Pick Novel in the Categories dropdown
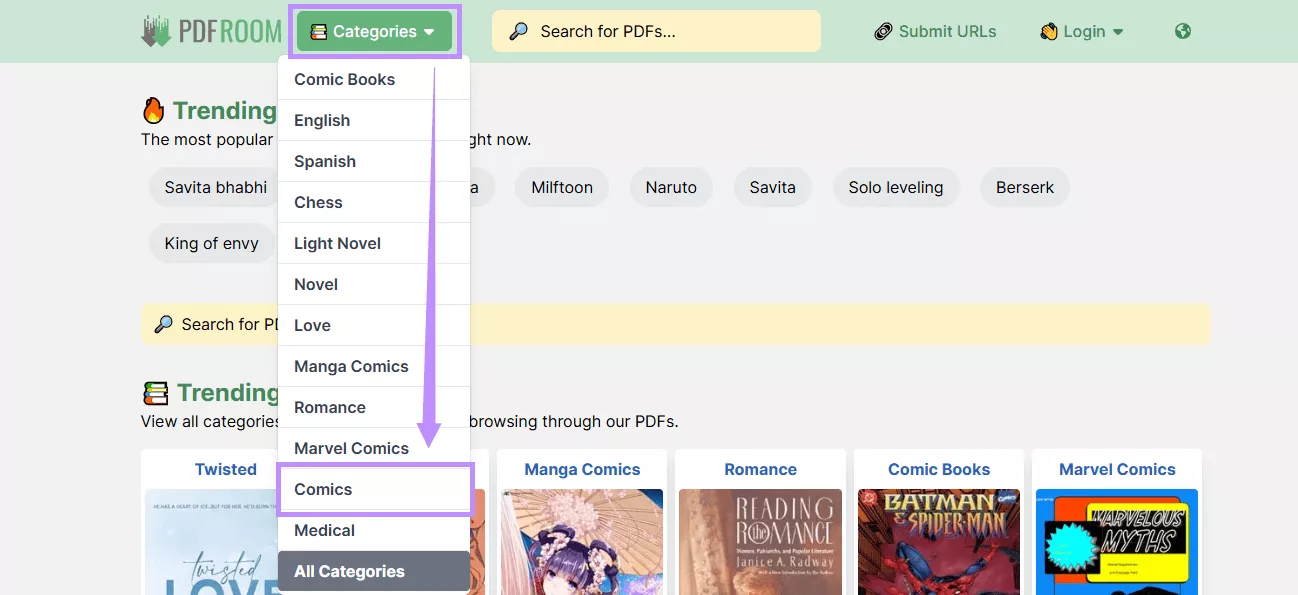Image resolution: width=1298 pixels, height=595 pixels. (x=374, y=284)
